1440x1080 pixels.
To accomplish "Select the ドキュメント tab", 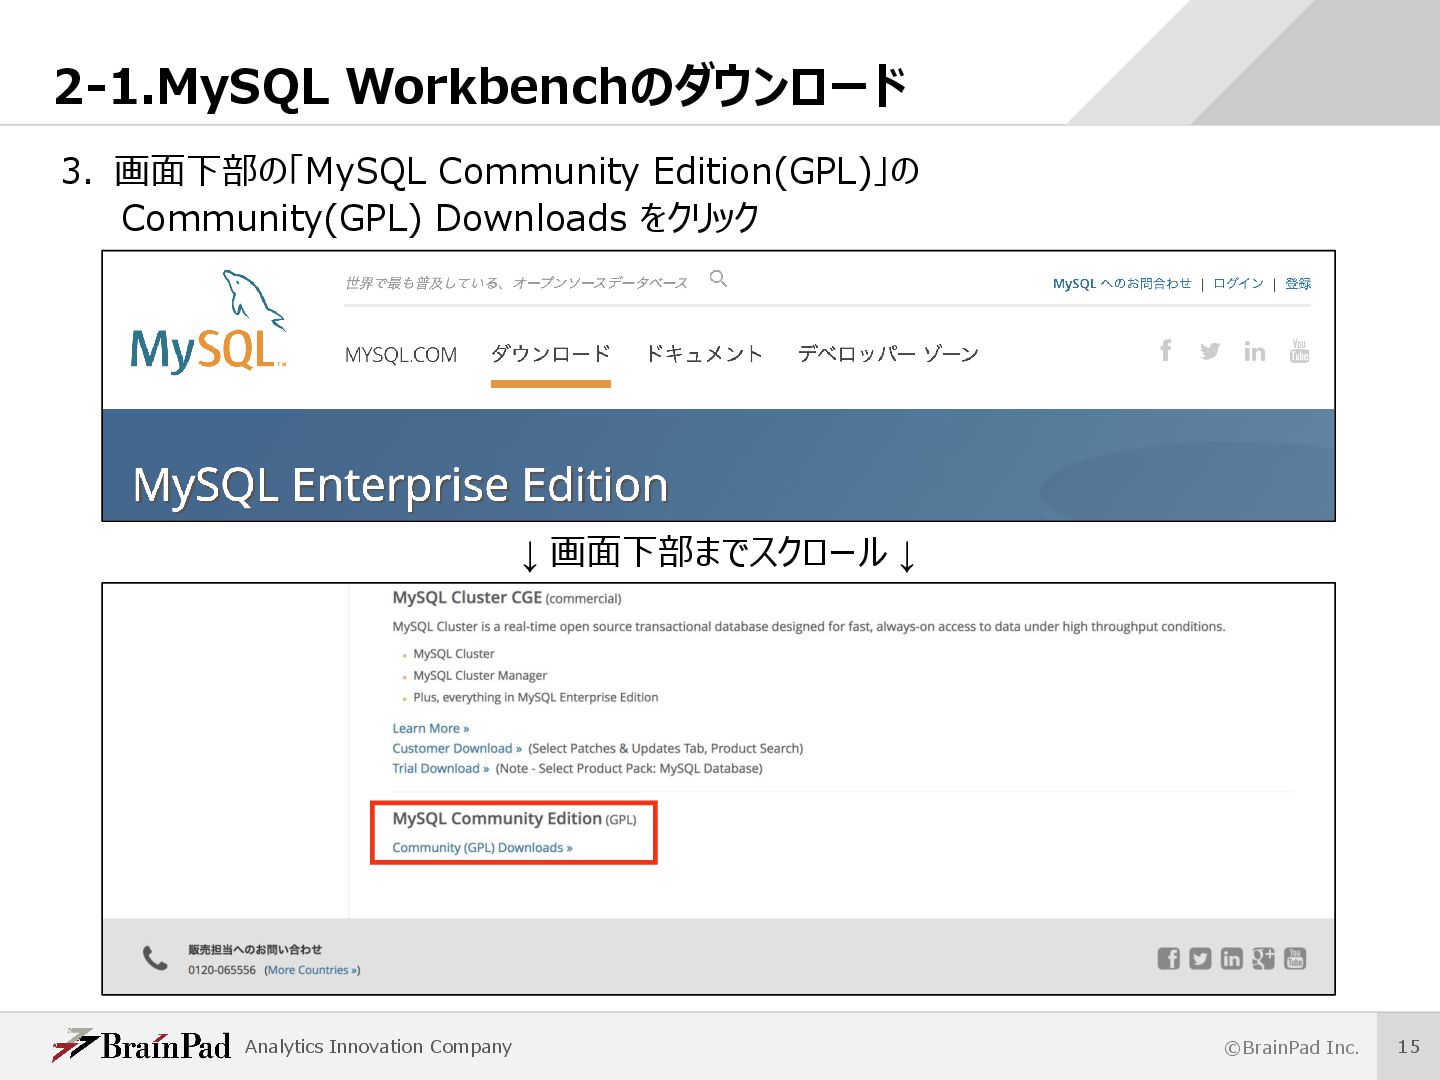I will pyautogui.click(x=704, y=353).
